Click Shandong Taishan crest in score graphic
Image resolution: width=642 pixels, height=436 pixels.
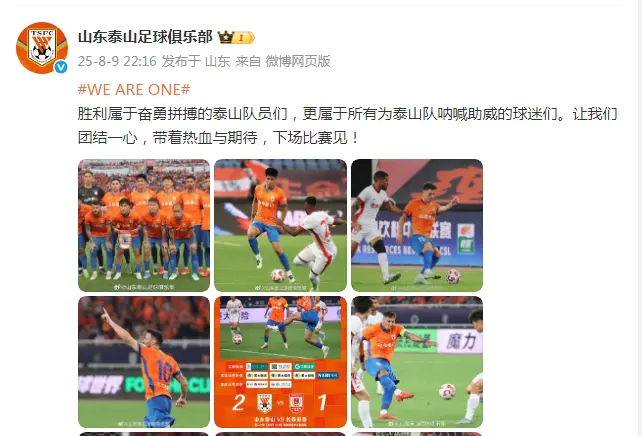264,403
